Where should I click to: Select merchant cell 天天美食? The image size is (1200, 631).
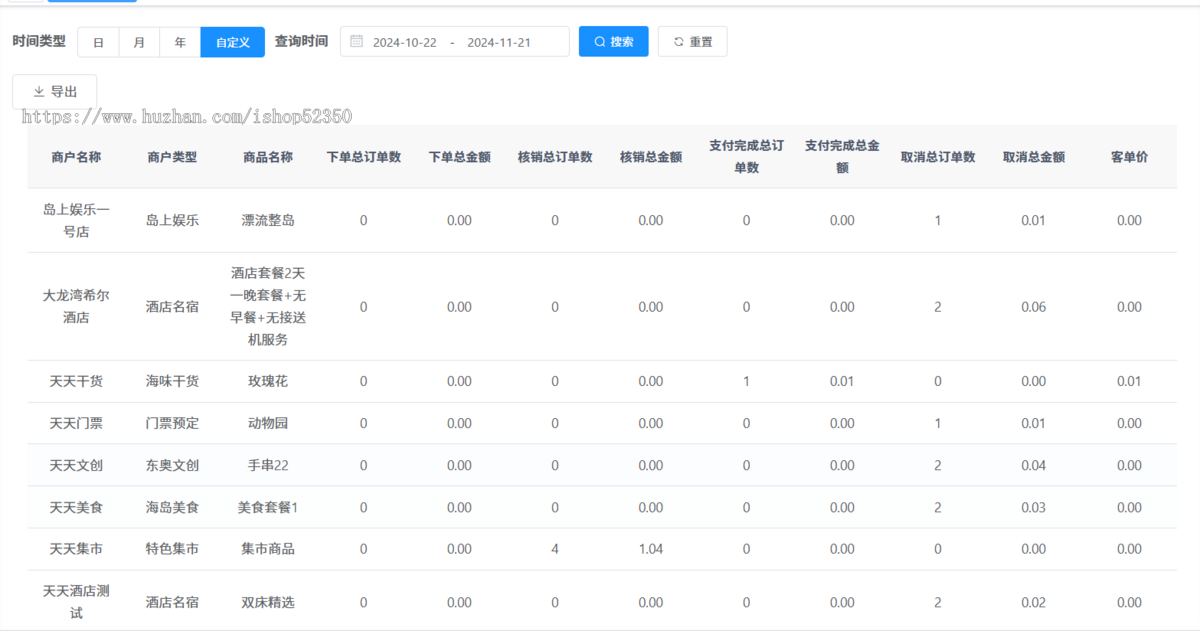[x=76, y=507]
